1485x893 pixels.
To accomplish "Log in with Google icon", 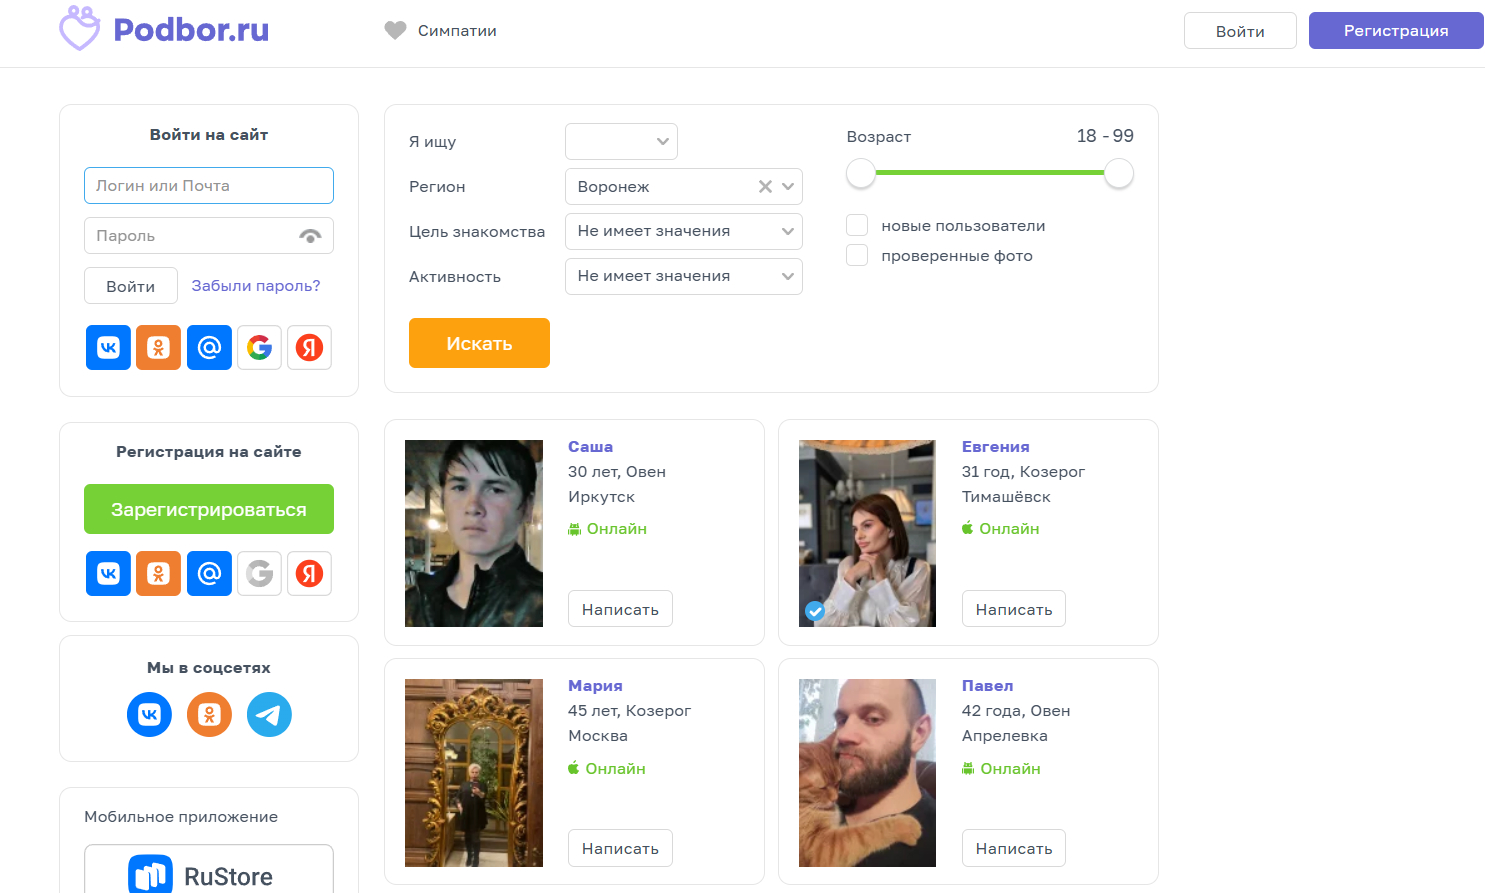I will 259,348.
